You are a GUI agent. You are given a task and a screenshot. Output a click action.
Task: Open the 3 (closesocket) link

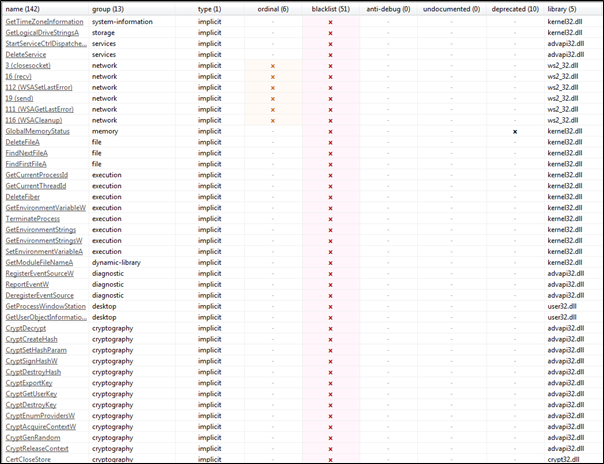[28, 65]
